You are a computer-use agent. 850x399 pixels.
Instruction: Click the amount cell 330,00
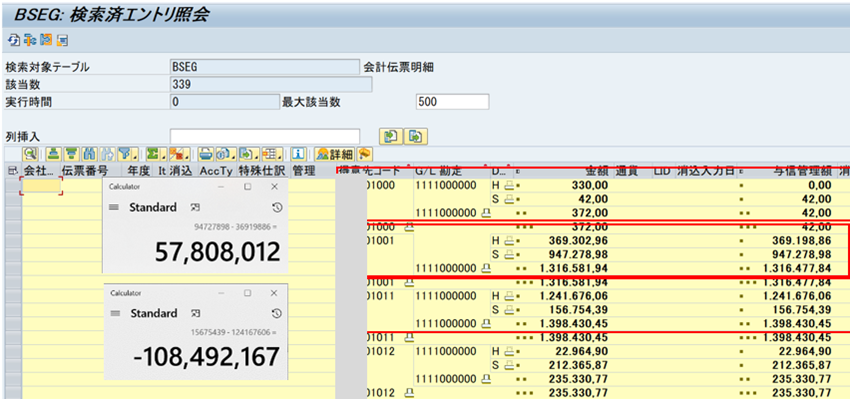590,186
